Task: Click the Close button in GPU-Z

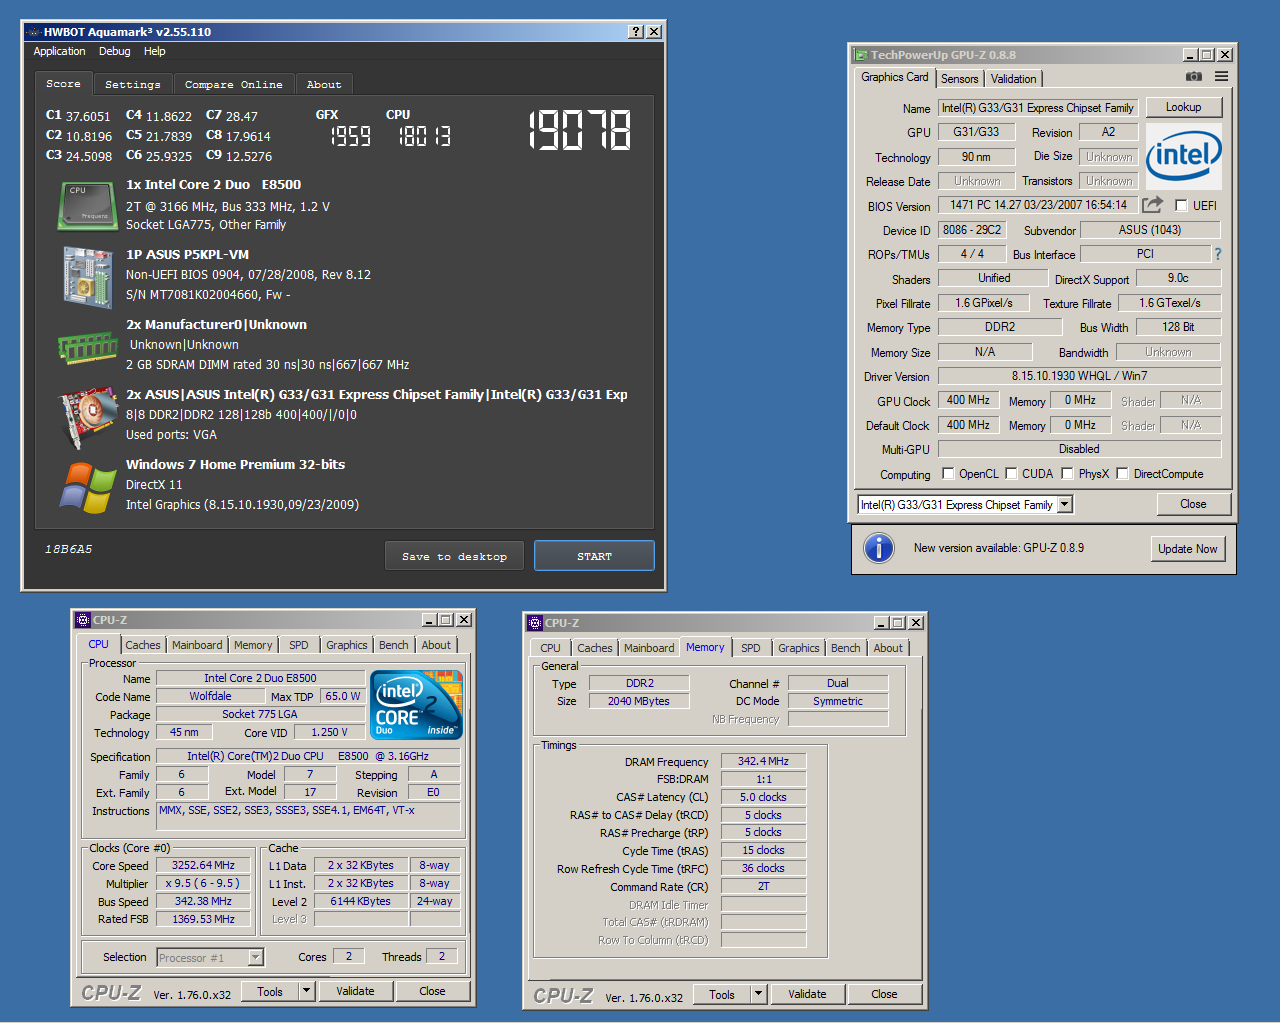Action: 1193,504
